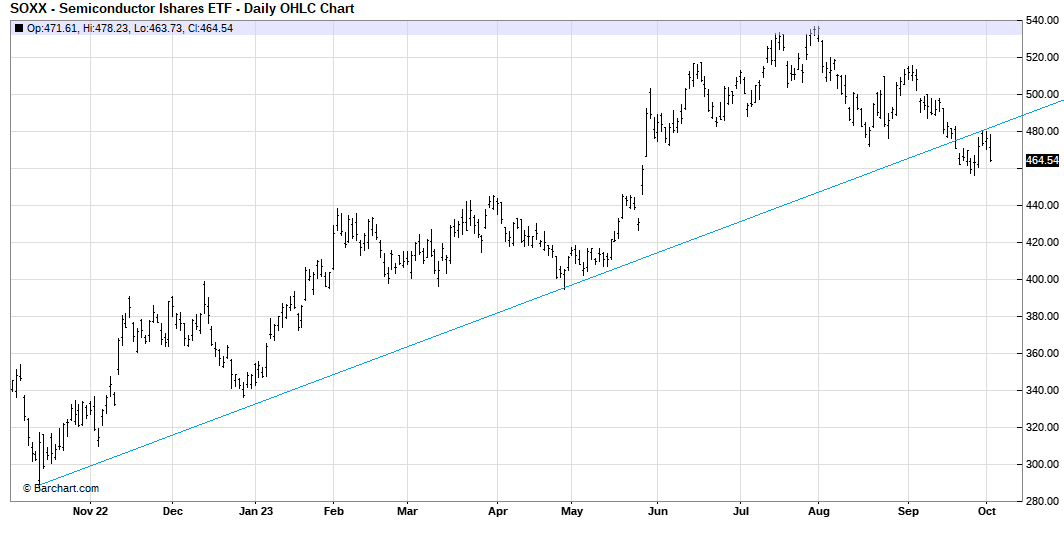This screenshot has width=1064, height=542.
Task: Click the May date axis label
Action: [x=571, y=511]
